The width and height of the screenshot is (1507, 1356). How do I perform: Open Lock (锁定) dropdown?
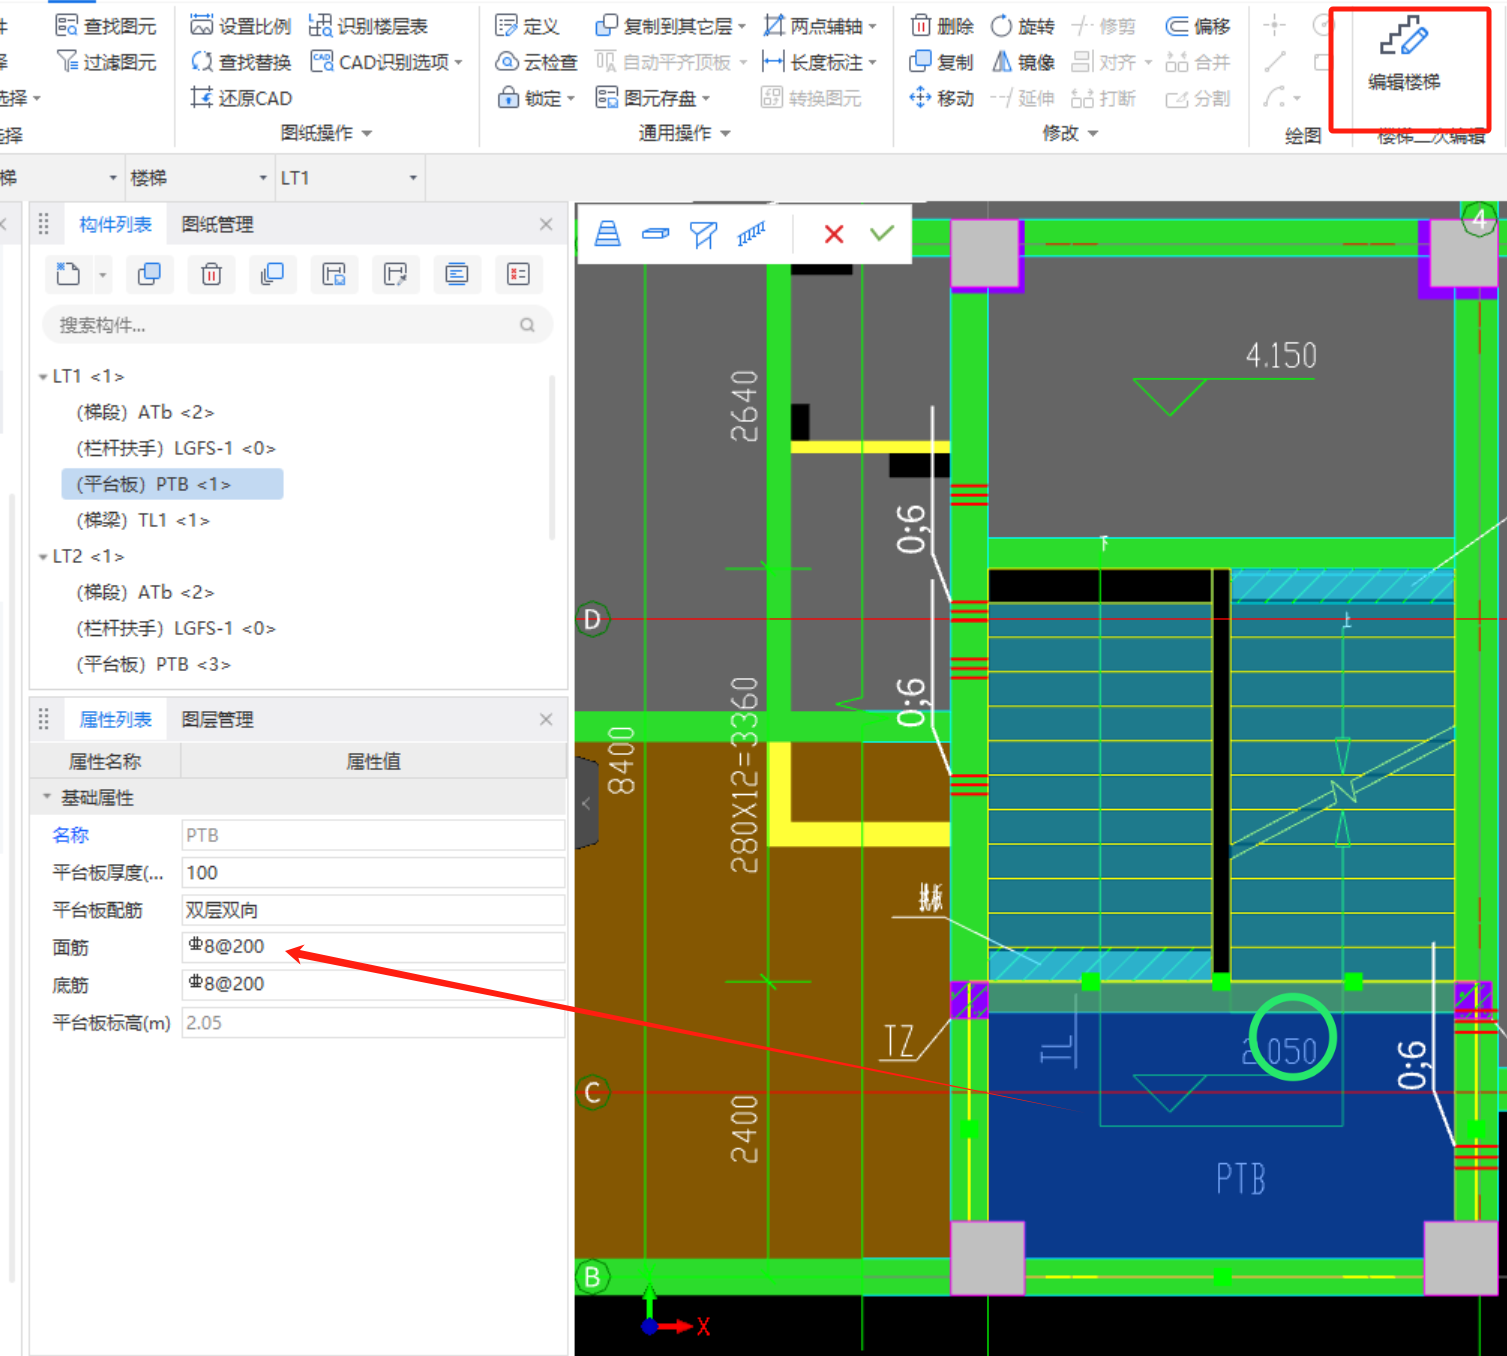[x=570, y=99]
